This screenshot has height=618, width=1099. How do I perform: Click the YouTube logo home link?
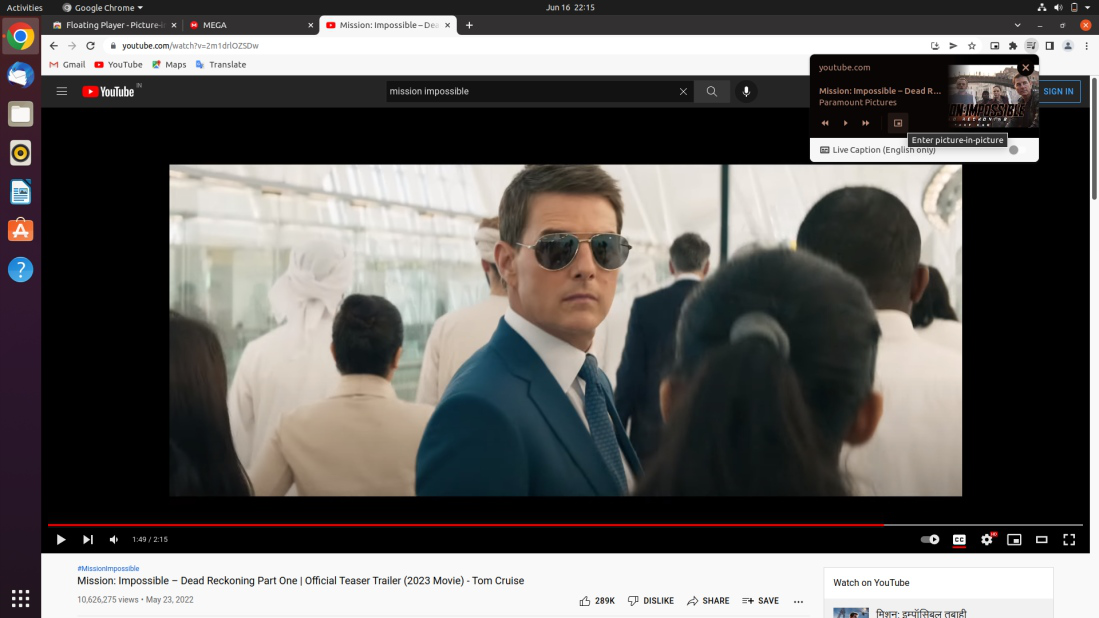(109, 91)
